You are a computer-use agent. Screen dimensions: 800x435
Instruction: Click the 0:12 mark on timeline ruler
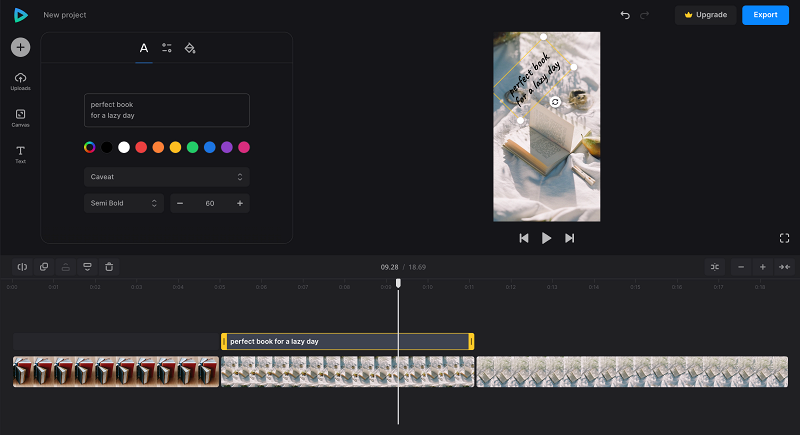click(511, 287)
